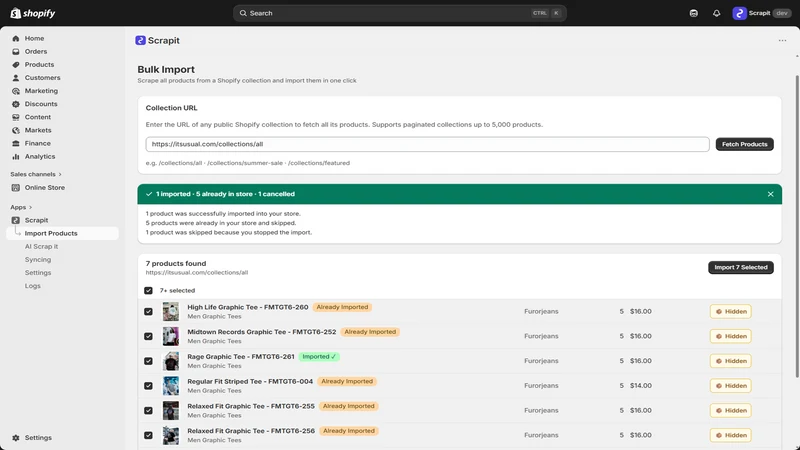Expand the Sales channels chevron

click(60, 174)
